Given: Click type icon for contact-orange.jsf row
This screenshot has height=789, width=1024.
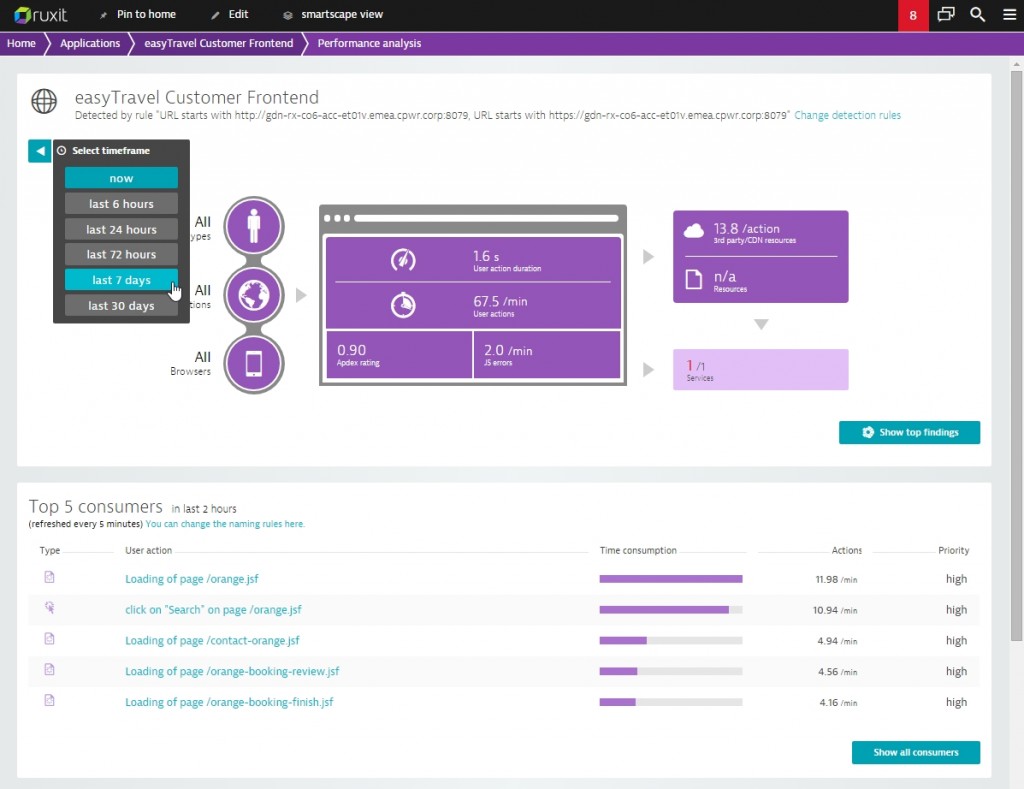Looking at the screenshot, I should (x=50, y=639).
